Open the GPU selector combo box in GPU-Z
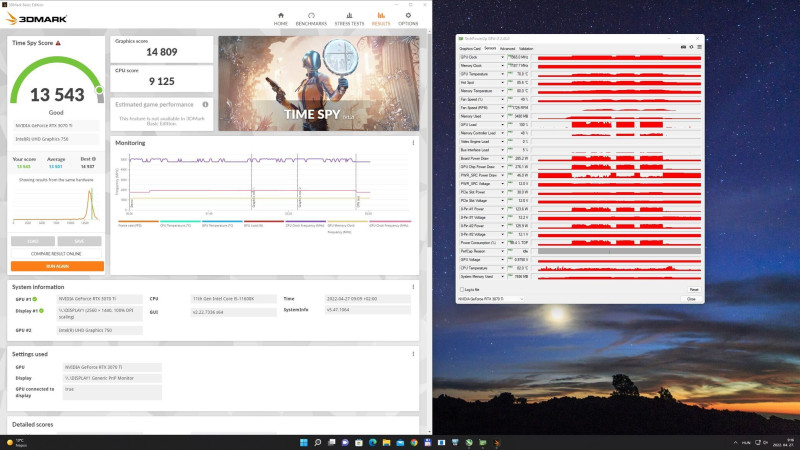The width and height of the screenshot is (800, 450). pyautogui.click(x=491, y=299)
